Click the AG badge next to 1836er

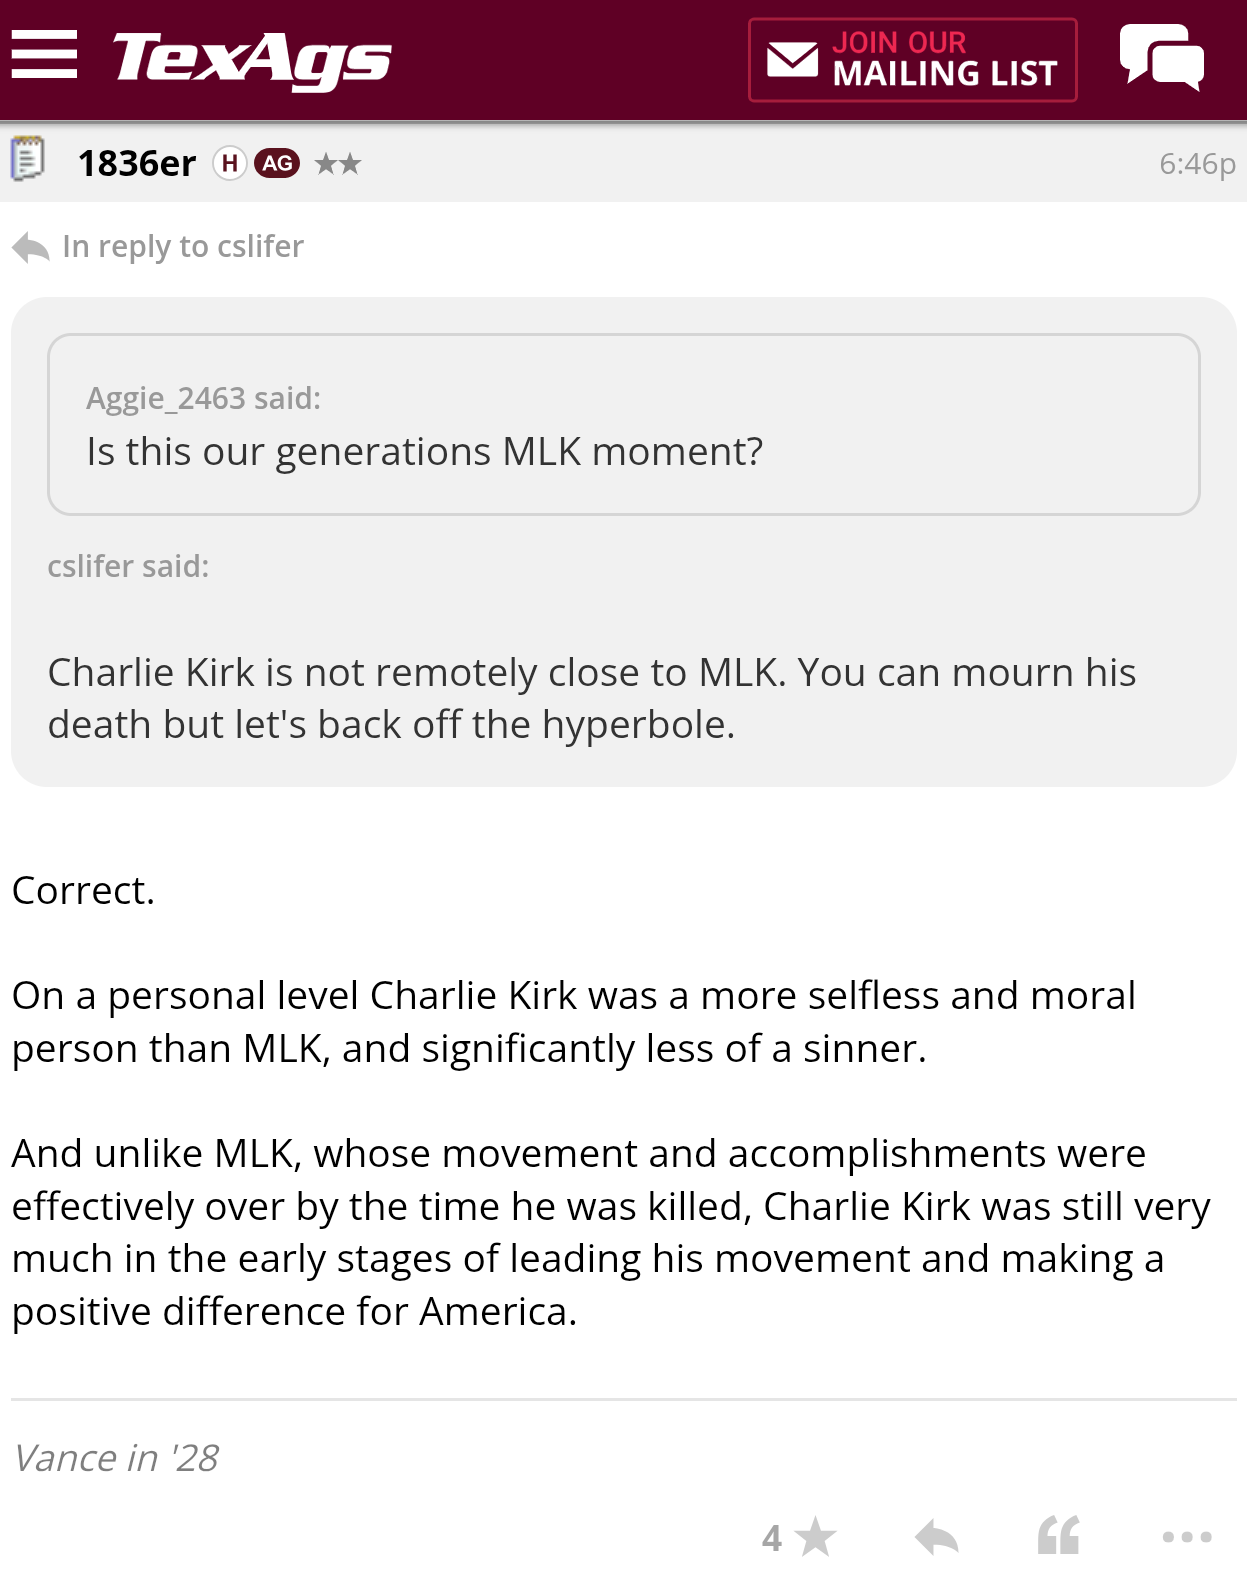click(277, 163)
